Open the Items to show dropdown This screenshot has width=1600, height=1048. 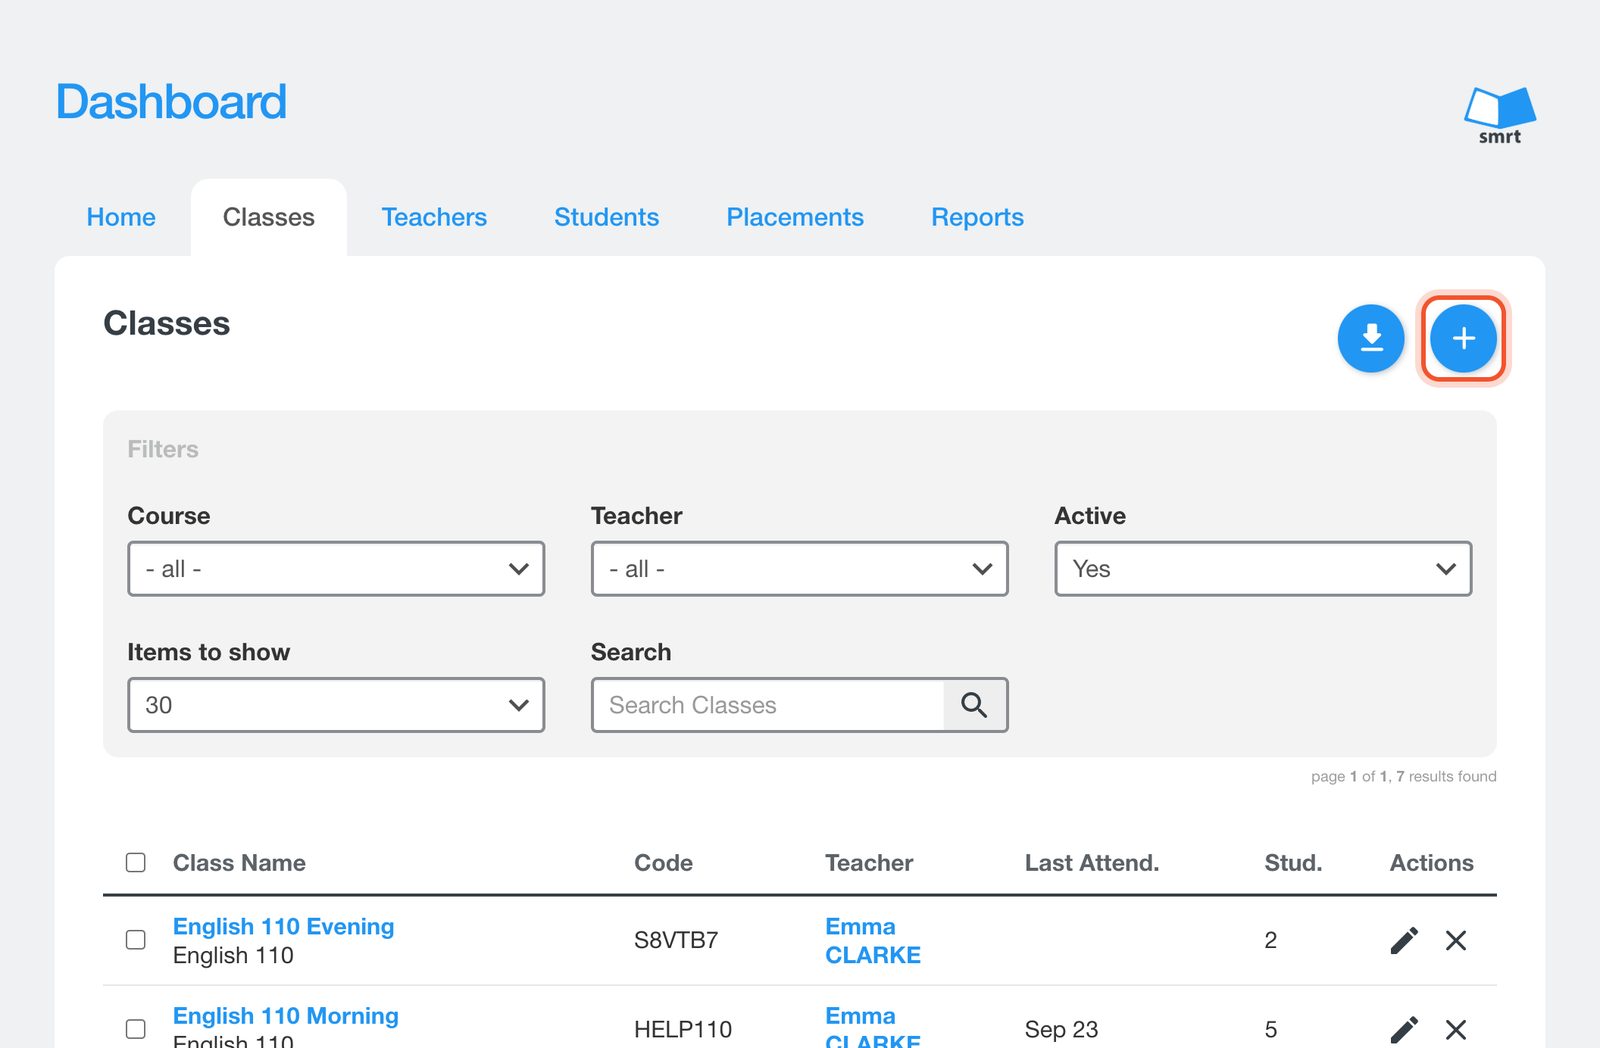pos(336,705)
